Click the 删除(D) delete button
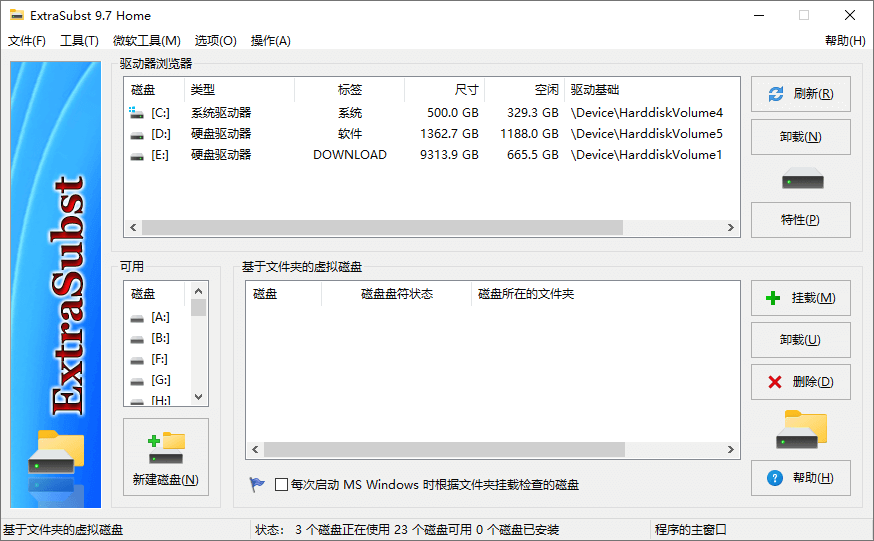 (800, 382)
